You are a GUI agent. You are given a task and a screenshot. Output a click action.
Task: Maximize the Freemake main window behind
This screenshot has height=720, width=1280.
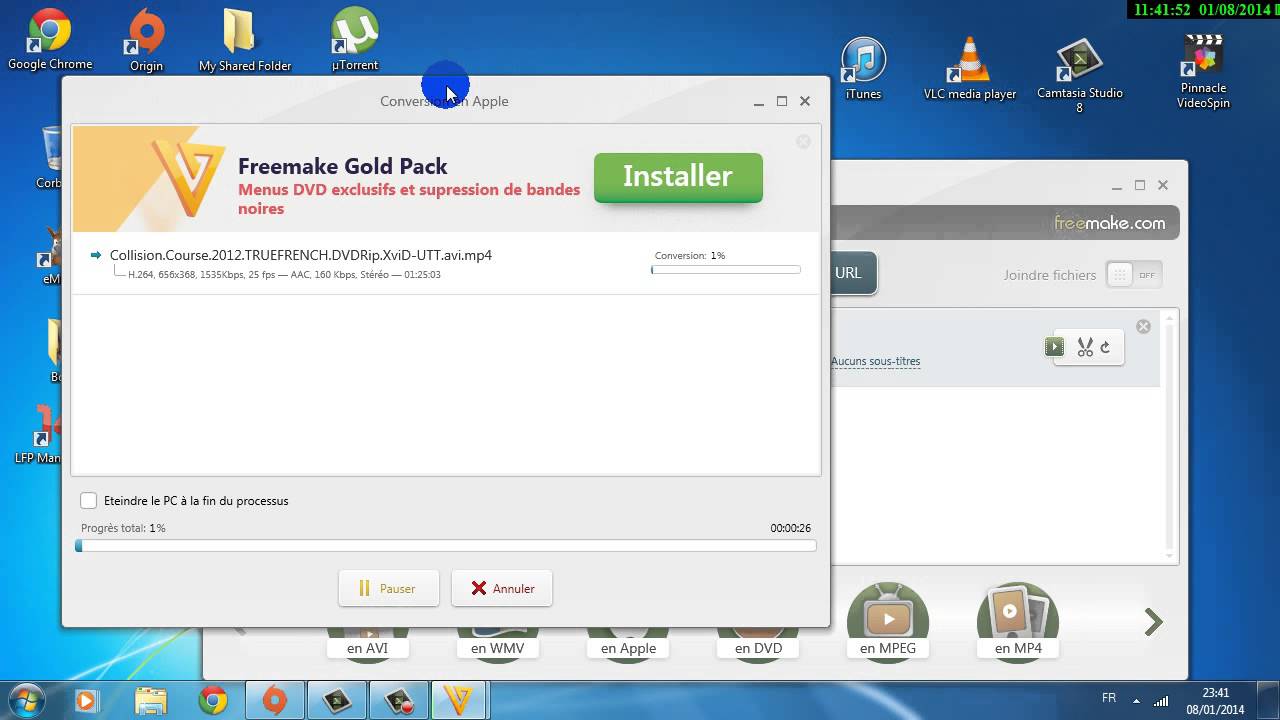point(1140,185)
